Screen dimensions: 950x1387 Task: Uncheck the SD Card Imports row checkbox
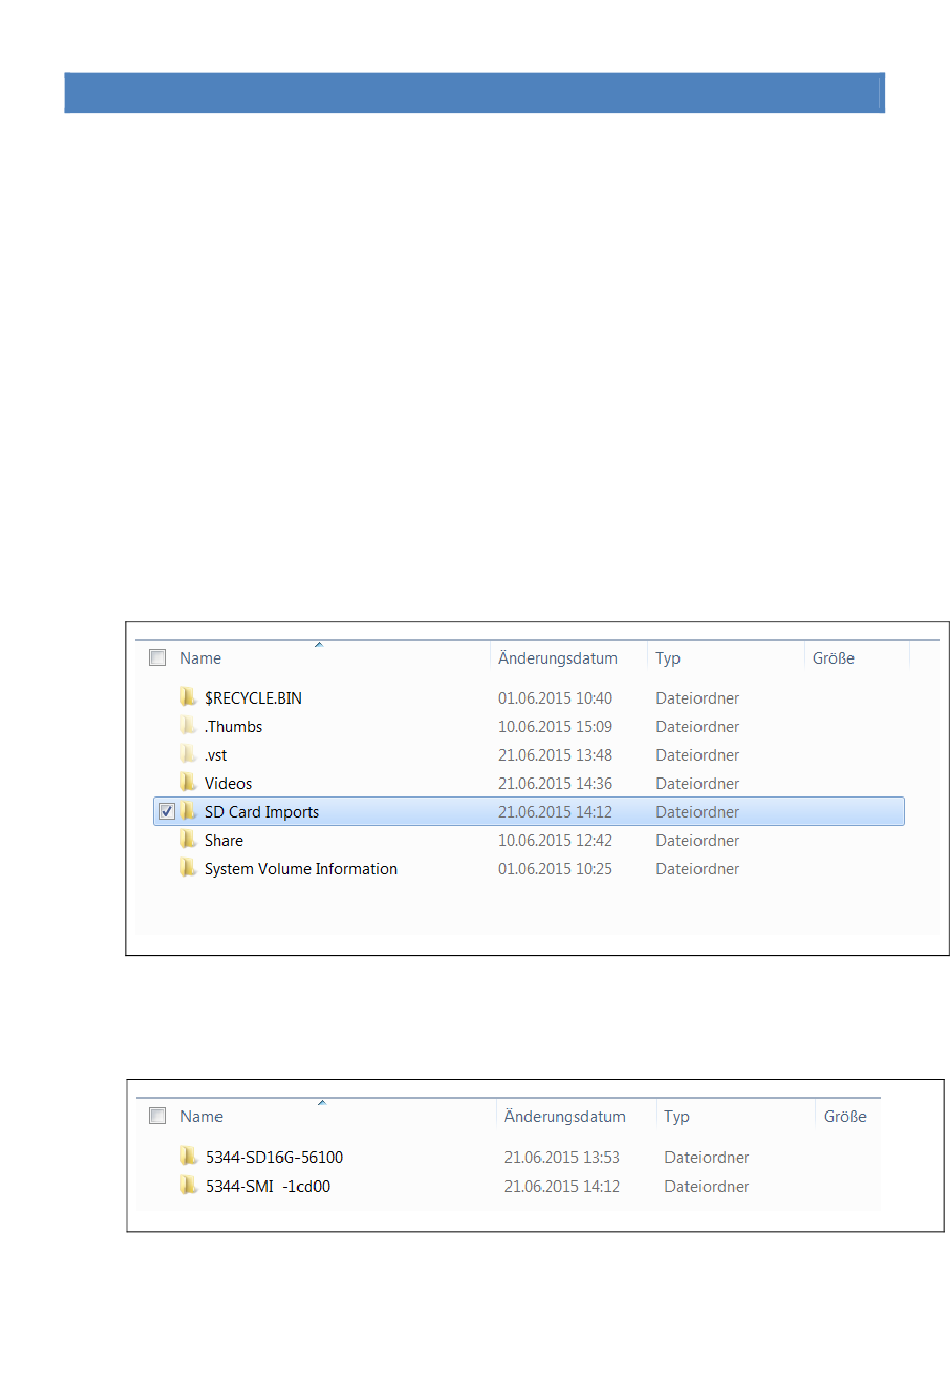tap(167, 812)
